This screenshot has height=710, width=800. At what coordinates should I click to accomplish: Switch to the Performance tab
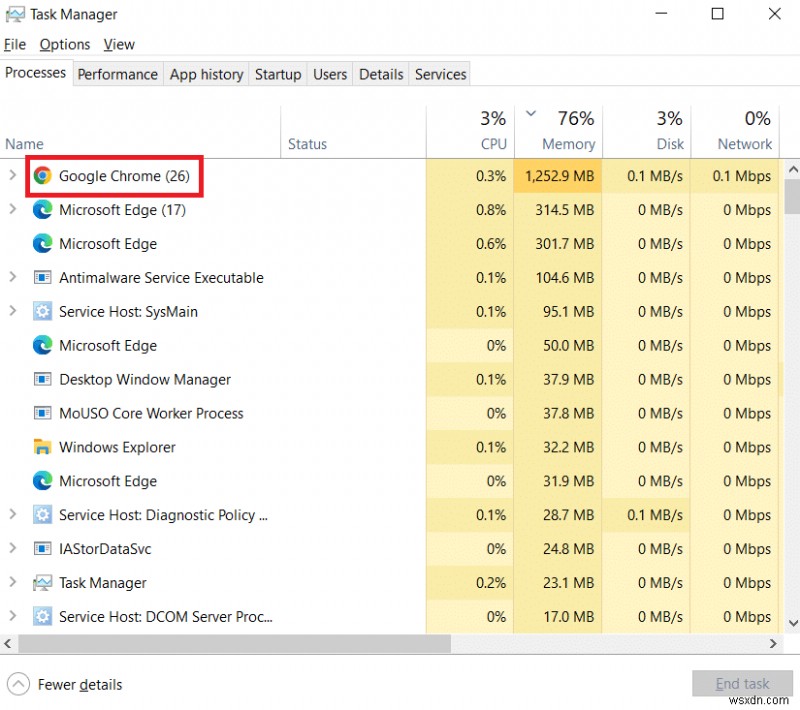pyautogui.click(x=117, y=74)
